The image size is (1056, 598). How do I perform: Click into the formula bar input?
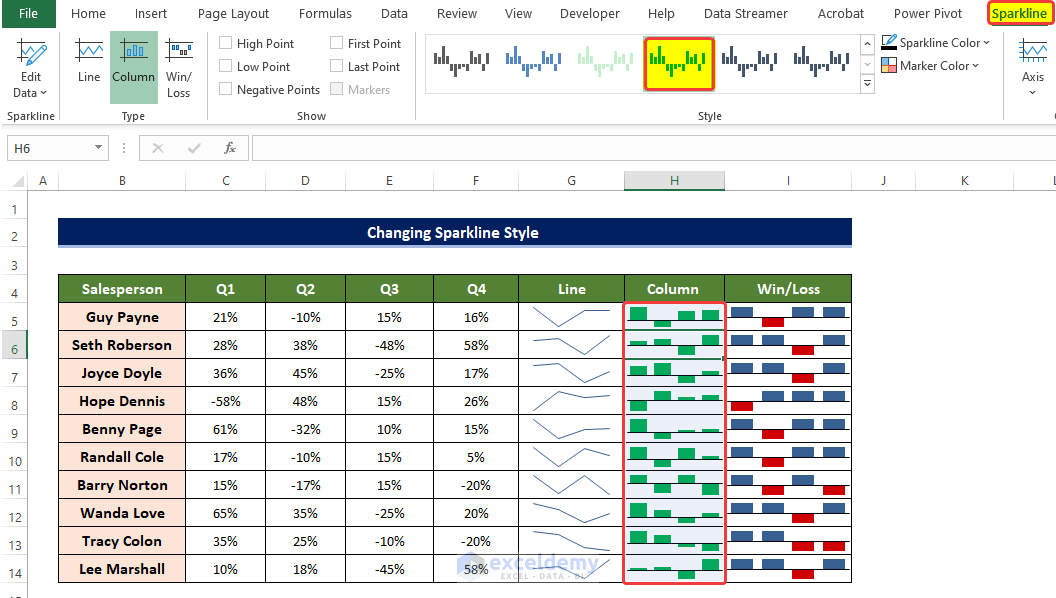pyautogui.click(x=653, y=148)
